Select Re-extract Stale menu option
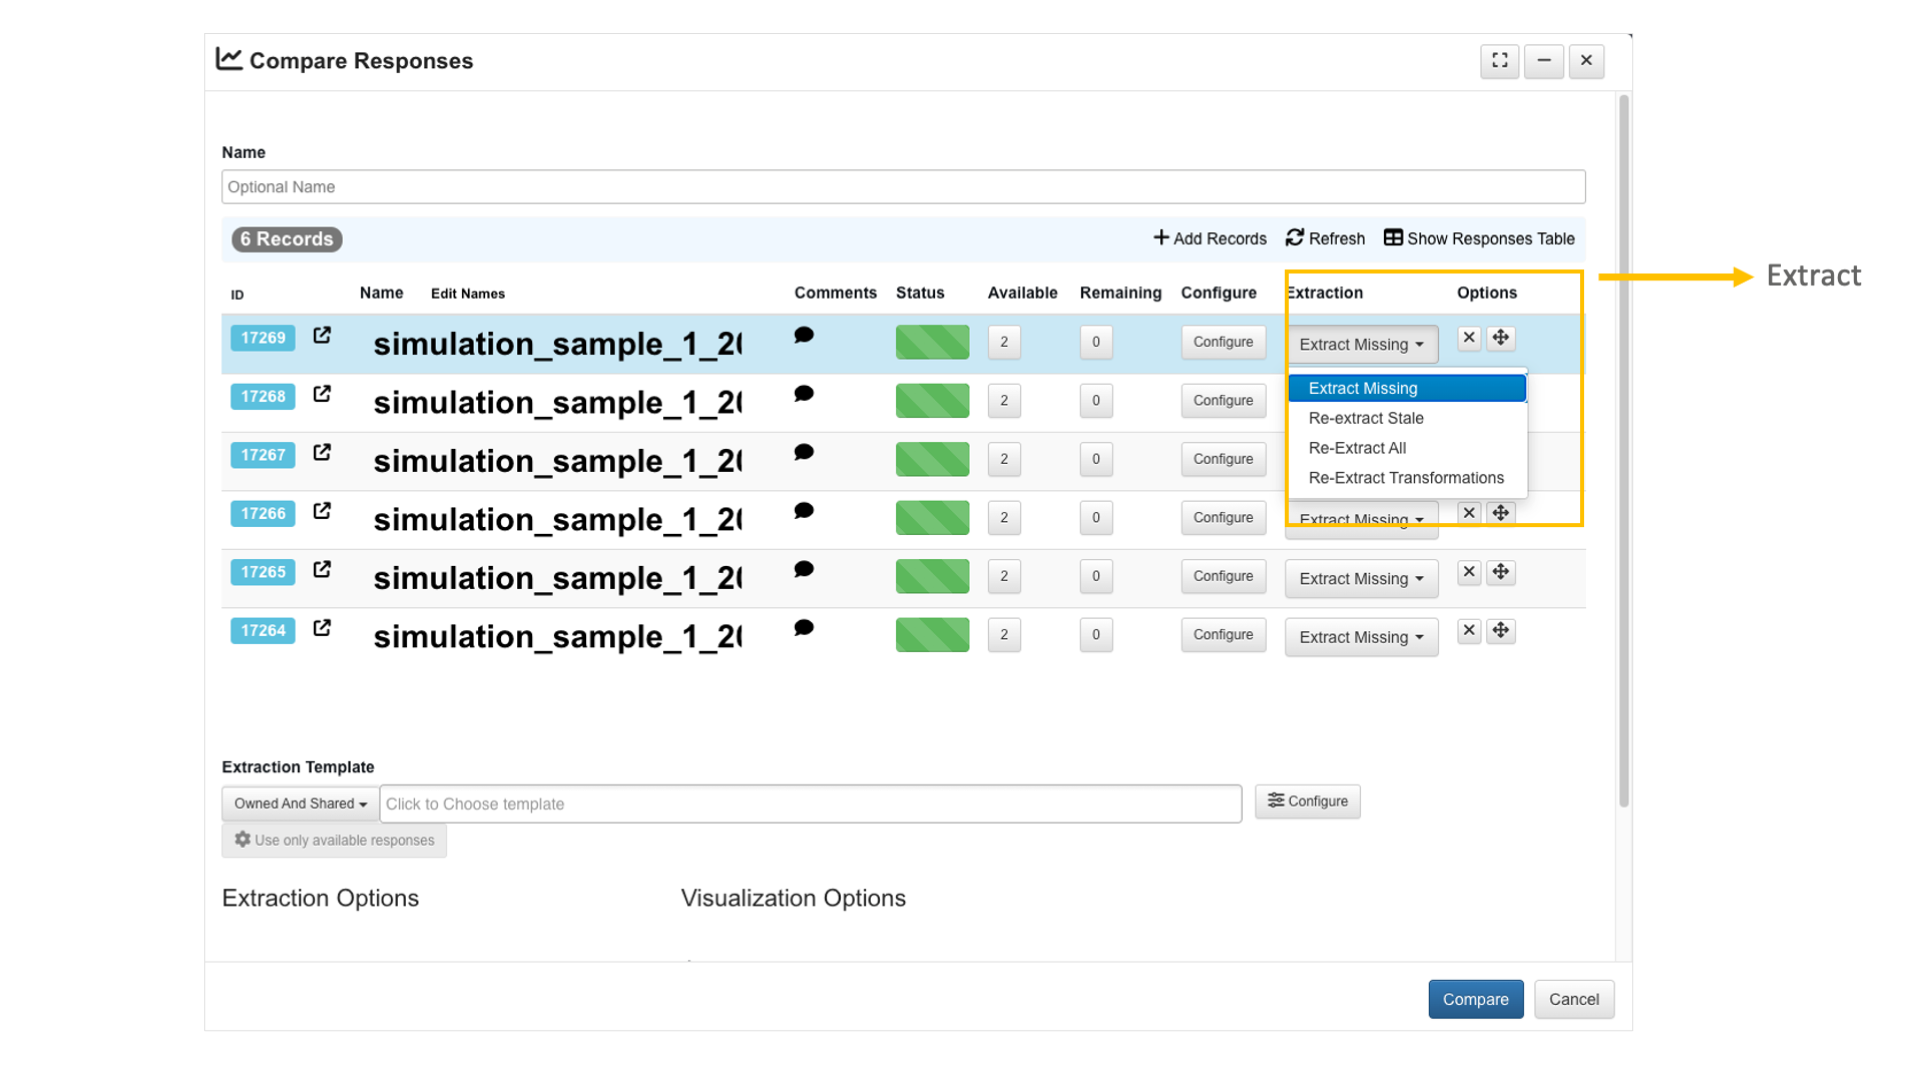This screenshot has width=1920, height=1080. (x=1365, y=418)
